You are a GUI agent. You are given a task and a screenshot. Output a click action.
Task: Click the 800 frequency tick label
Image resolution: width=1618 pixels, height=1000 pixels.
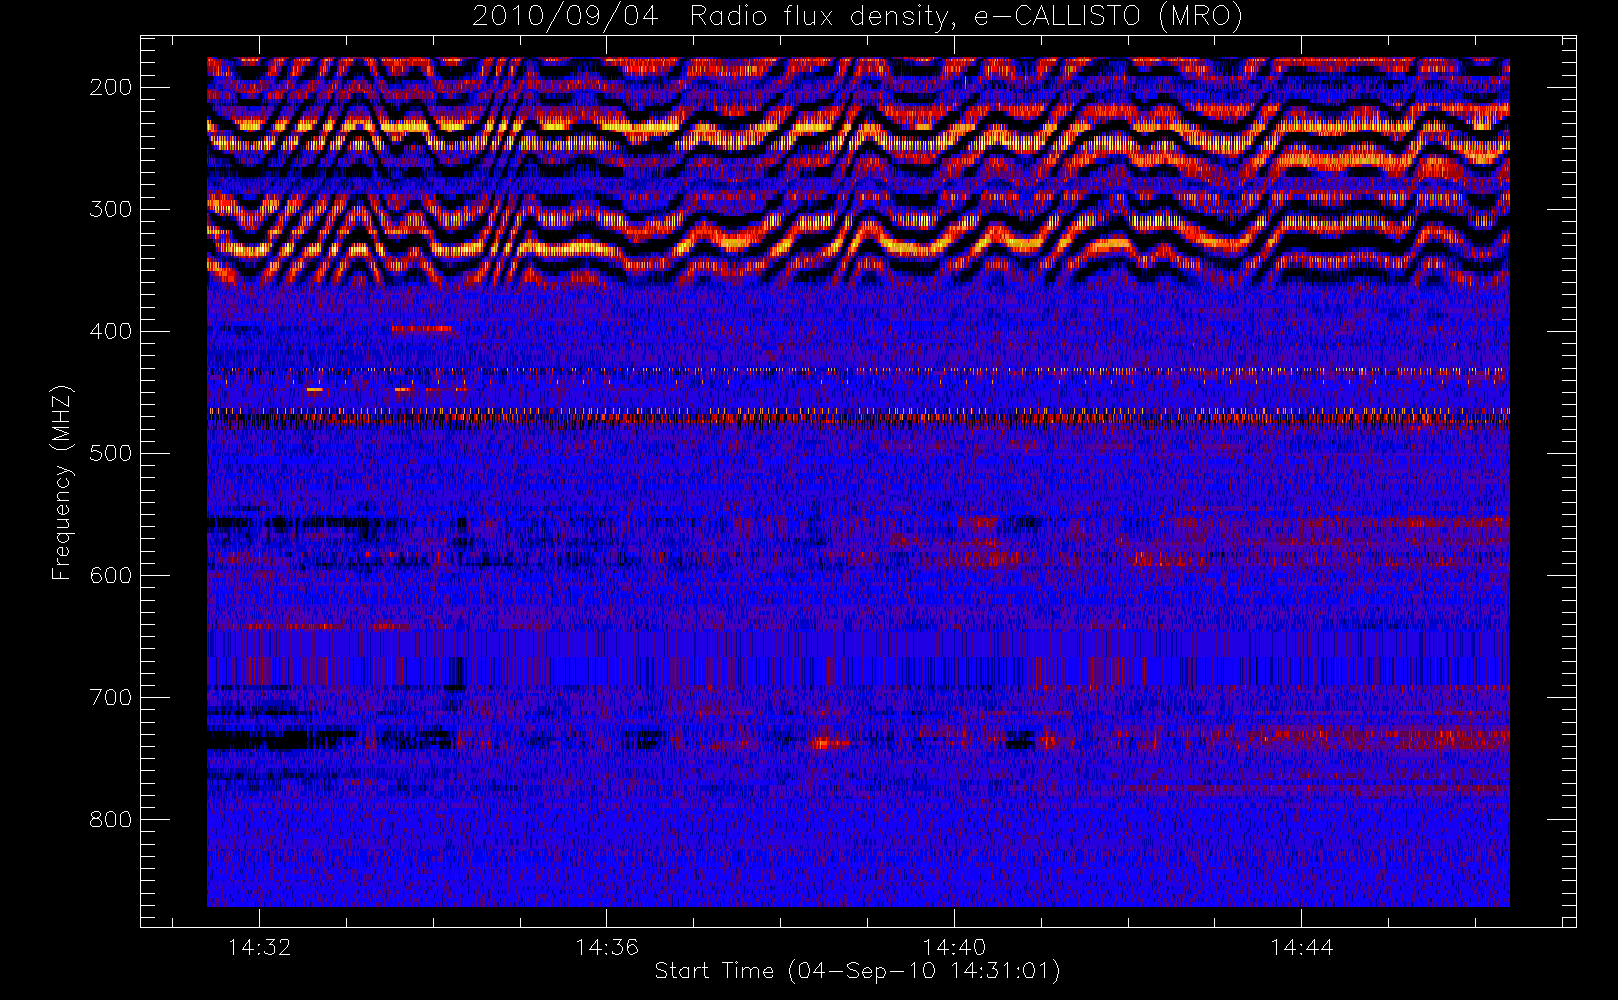(110, 819)
